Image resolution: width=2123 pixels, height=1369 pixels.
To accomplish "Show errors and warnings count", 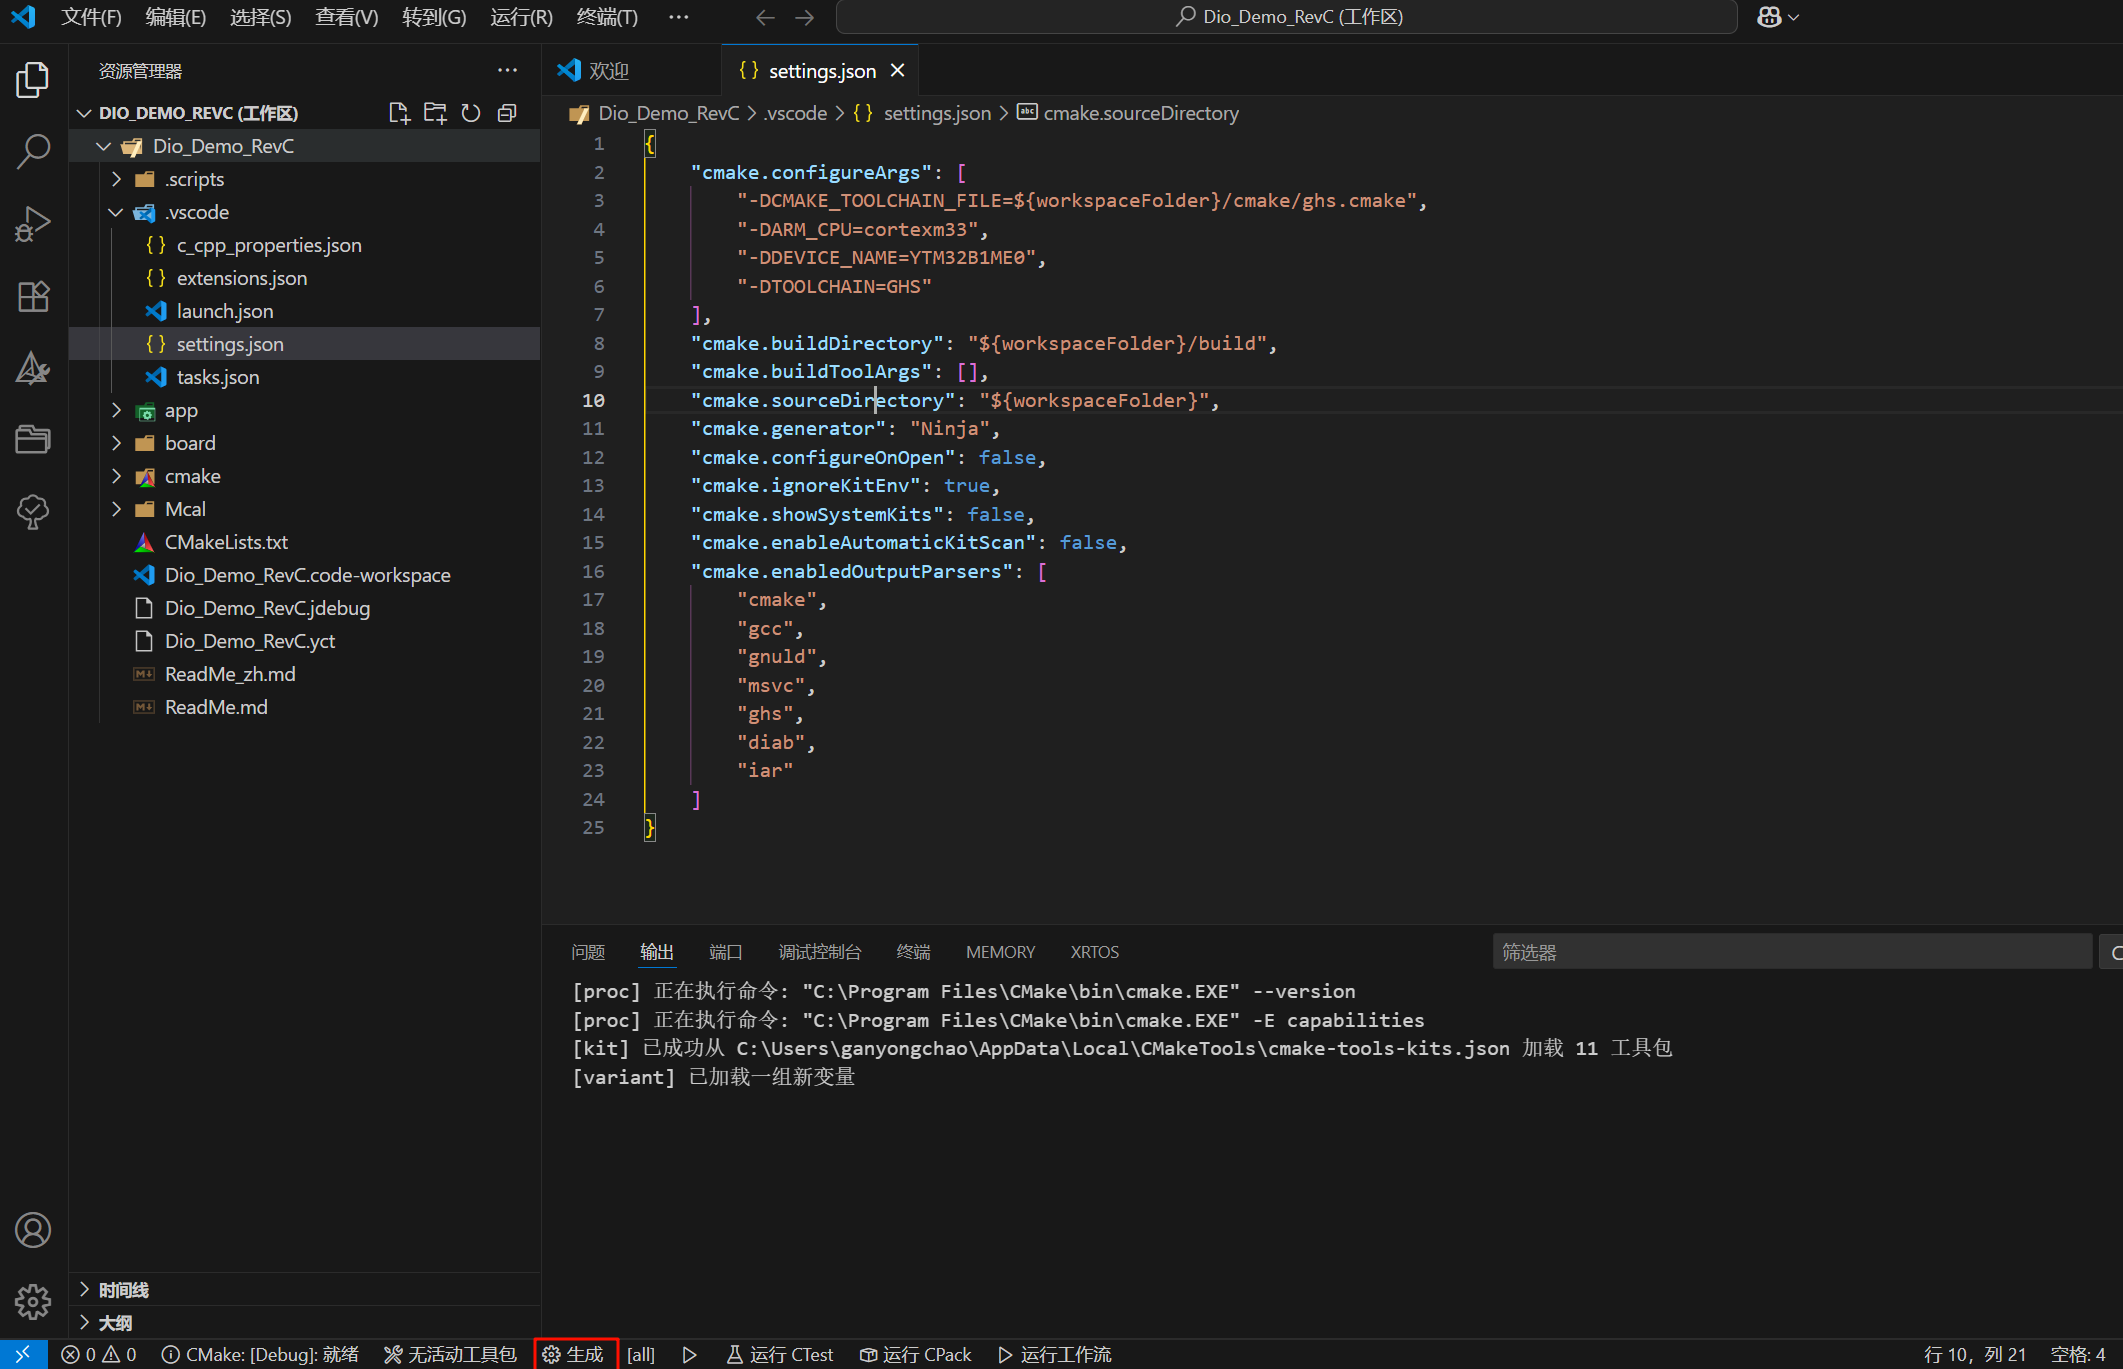I will point(98,1354).
